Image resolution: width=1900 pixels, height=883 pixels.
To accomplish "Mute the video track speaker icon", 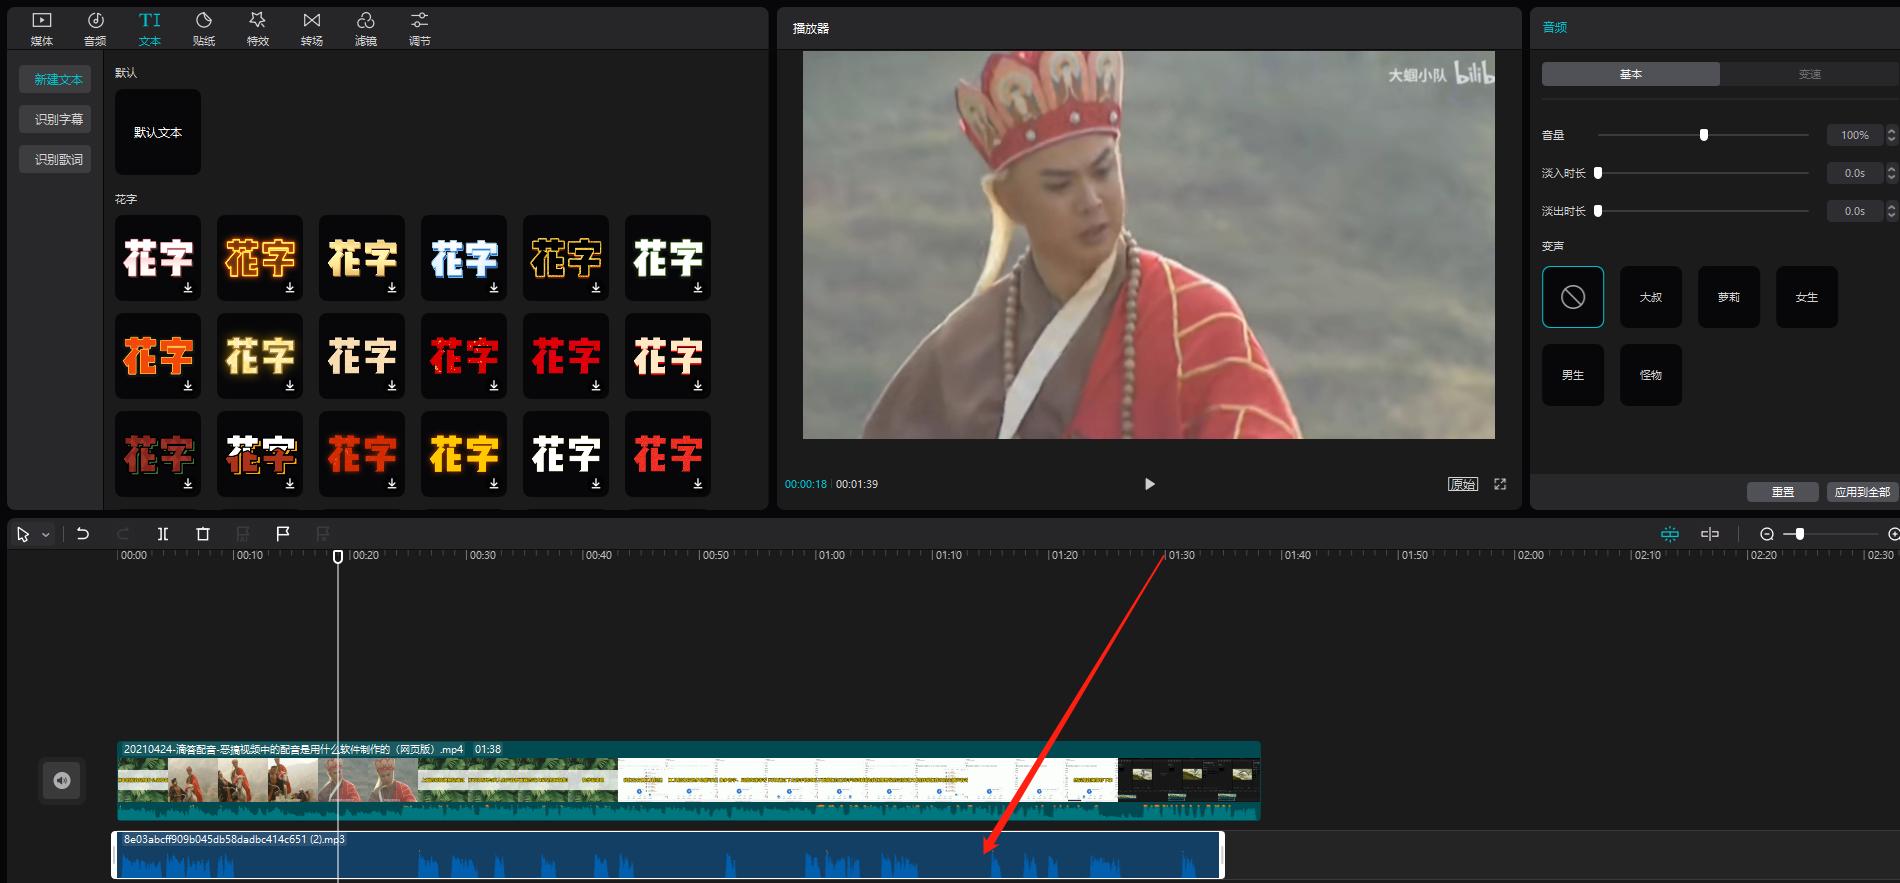I will click(x=62, y=780).
